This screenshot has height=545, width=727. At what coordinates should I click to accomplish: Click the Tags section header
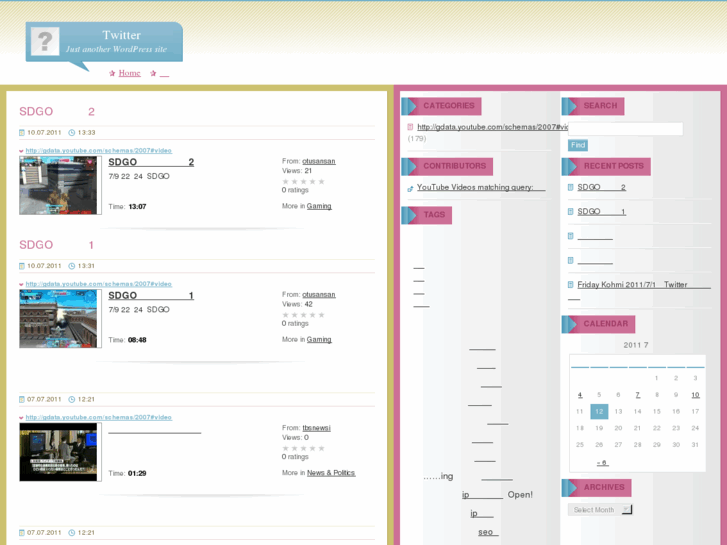427,215
